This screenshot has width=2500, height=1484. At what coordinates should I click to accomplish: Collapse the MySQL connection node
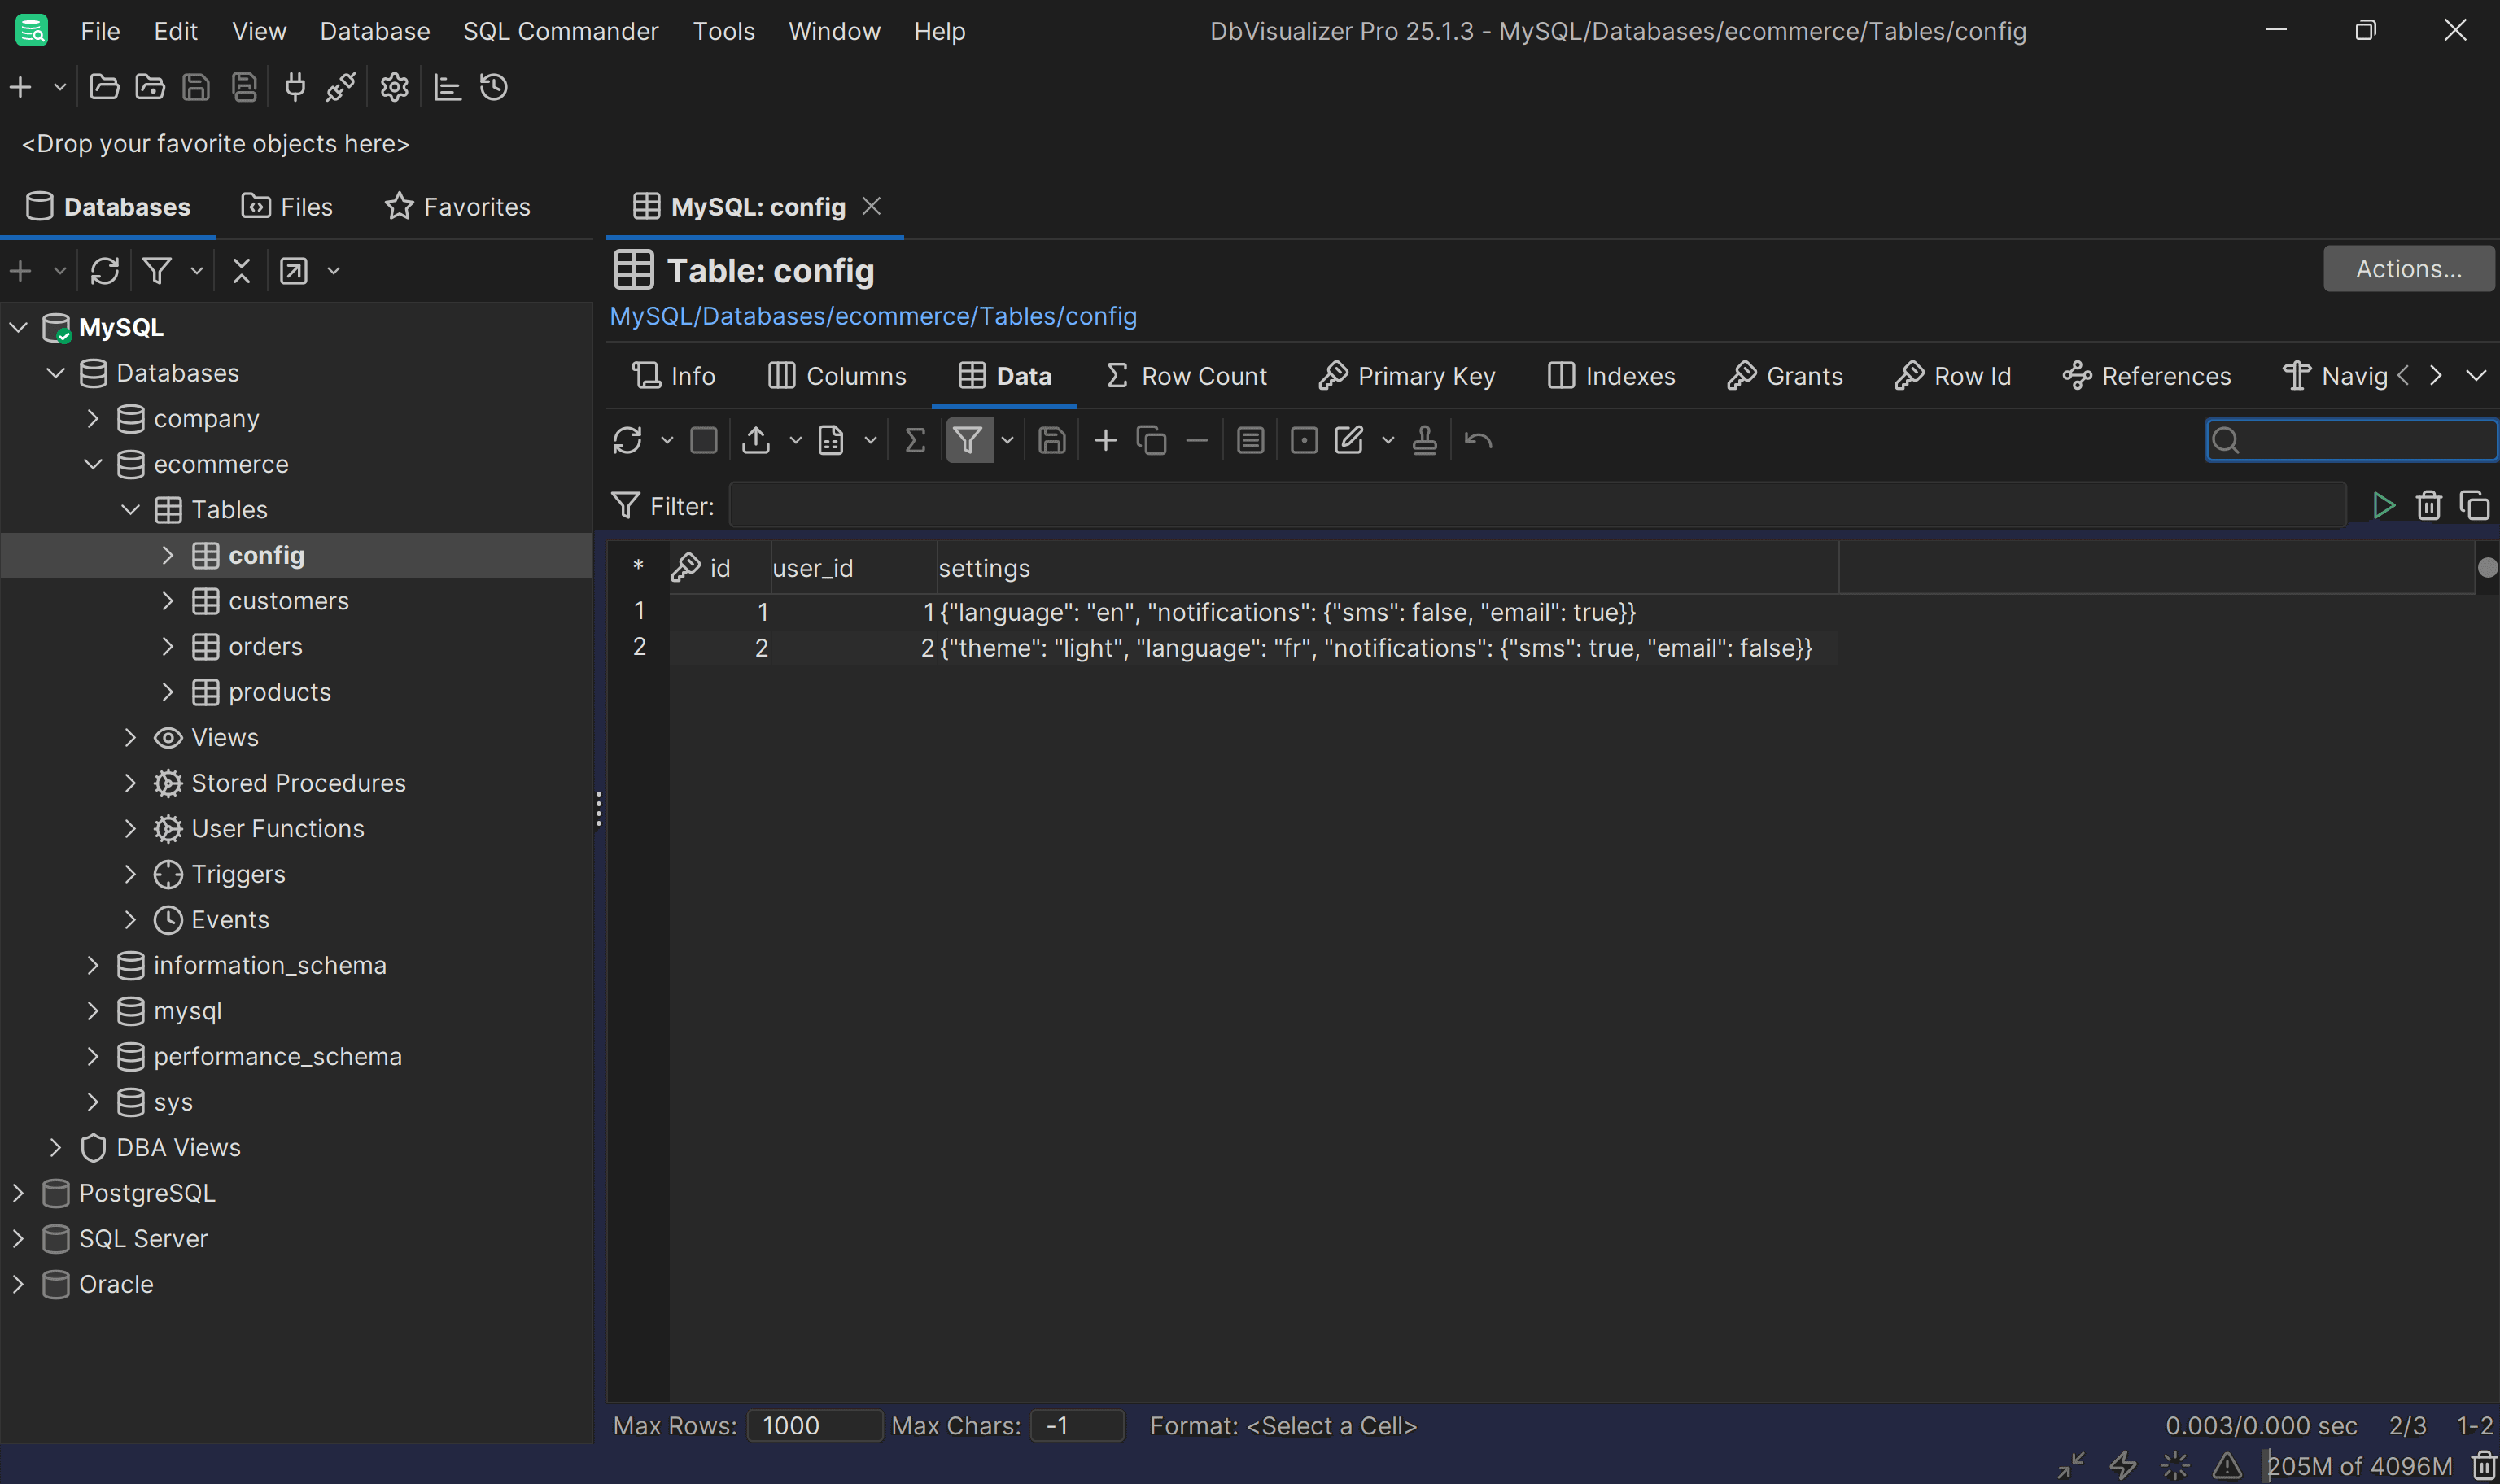(18, 327)
